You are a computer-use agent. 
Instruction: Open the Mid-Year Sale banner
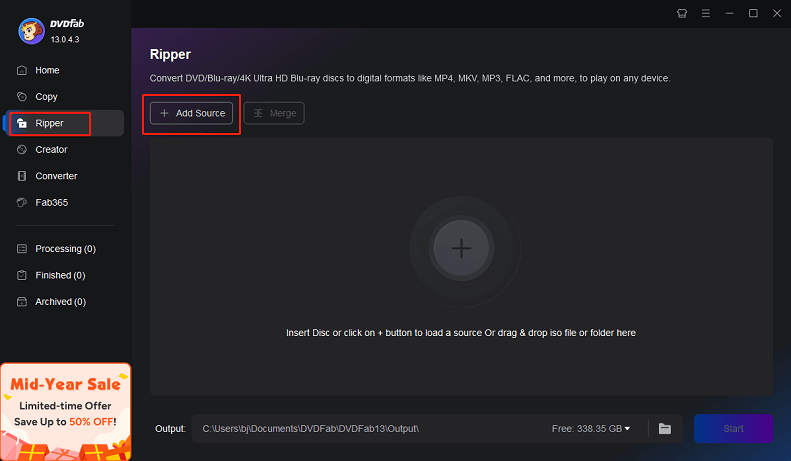coord(66,412)
